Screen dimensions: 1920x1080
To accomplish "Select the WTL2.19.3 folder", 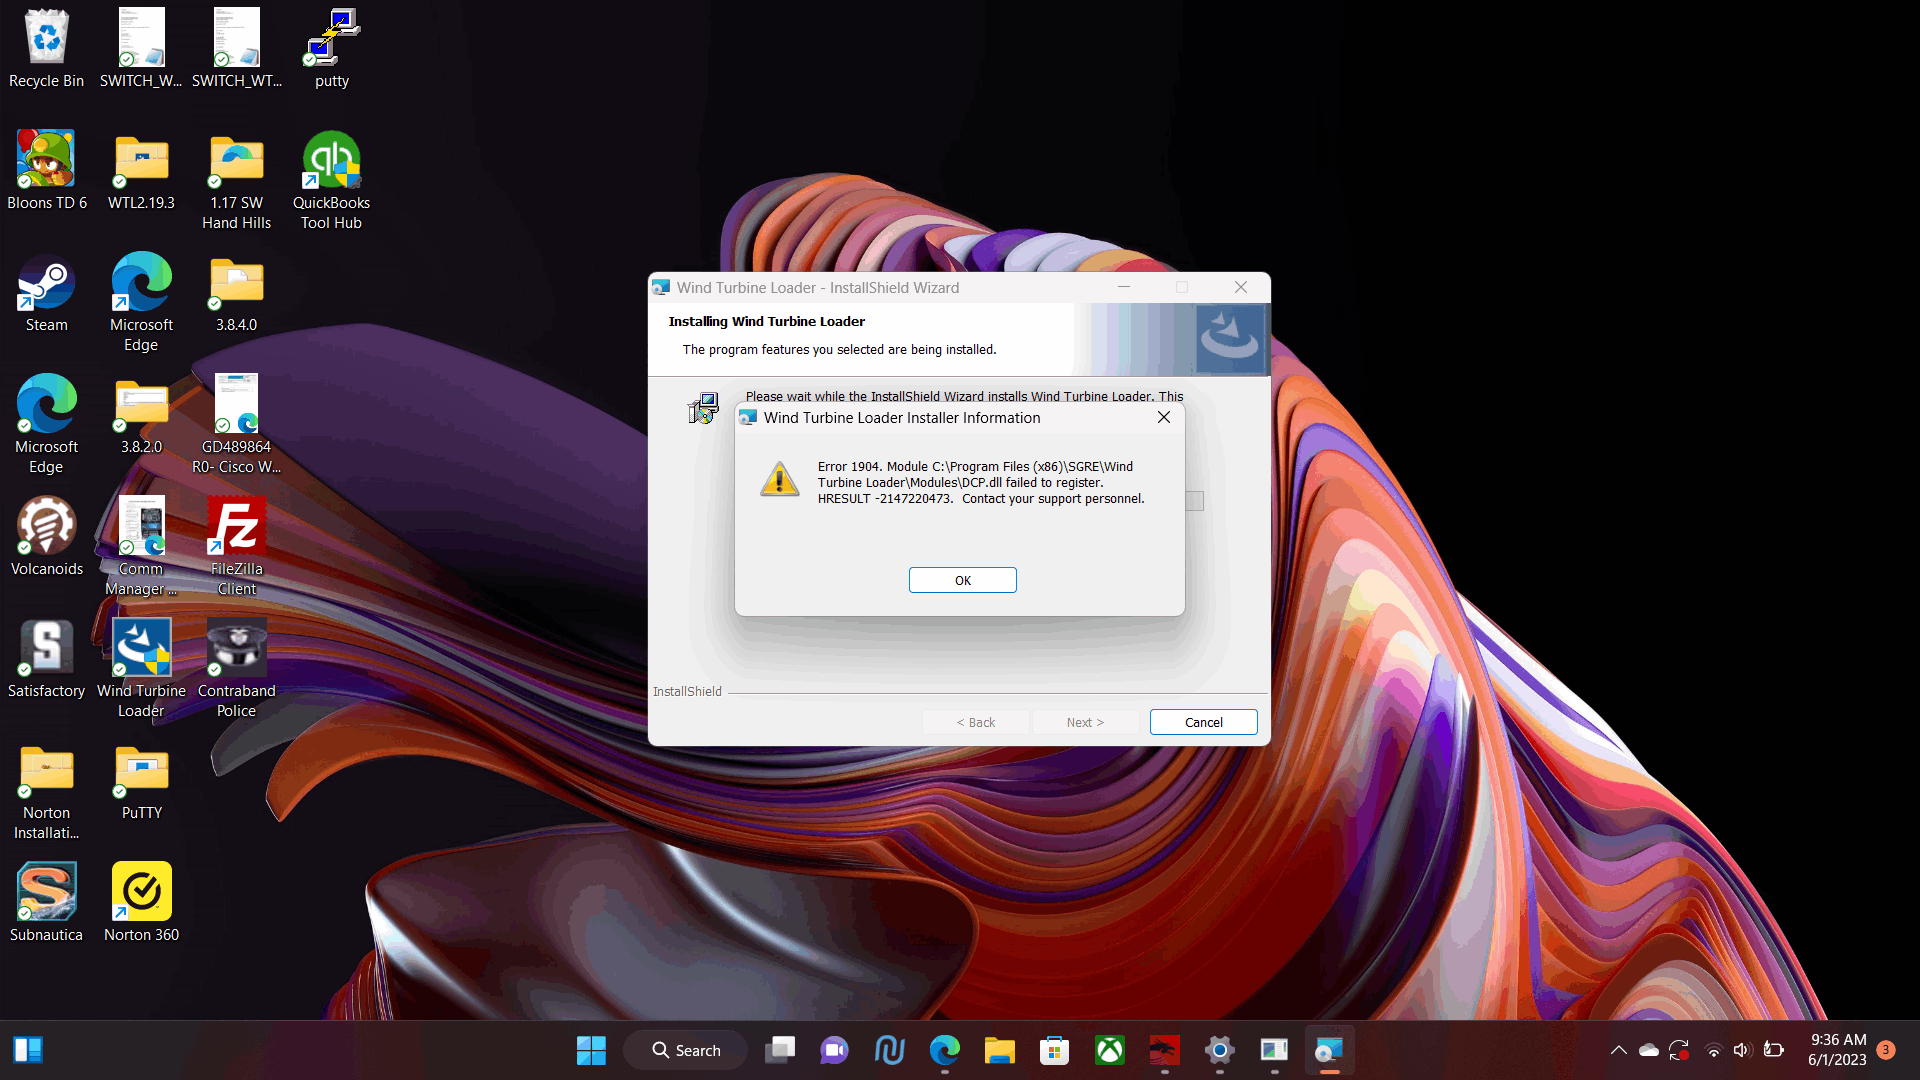I will coord(141,170).
